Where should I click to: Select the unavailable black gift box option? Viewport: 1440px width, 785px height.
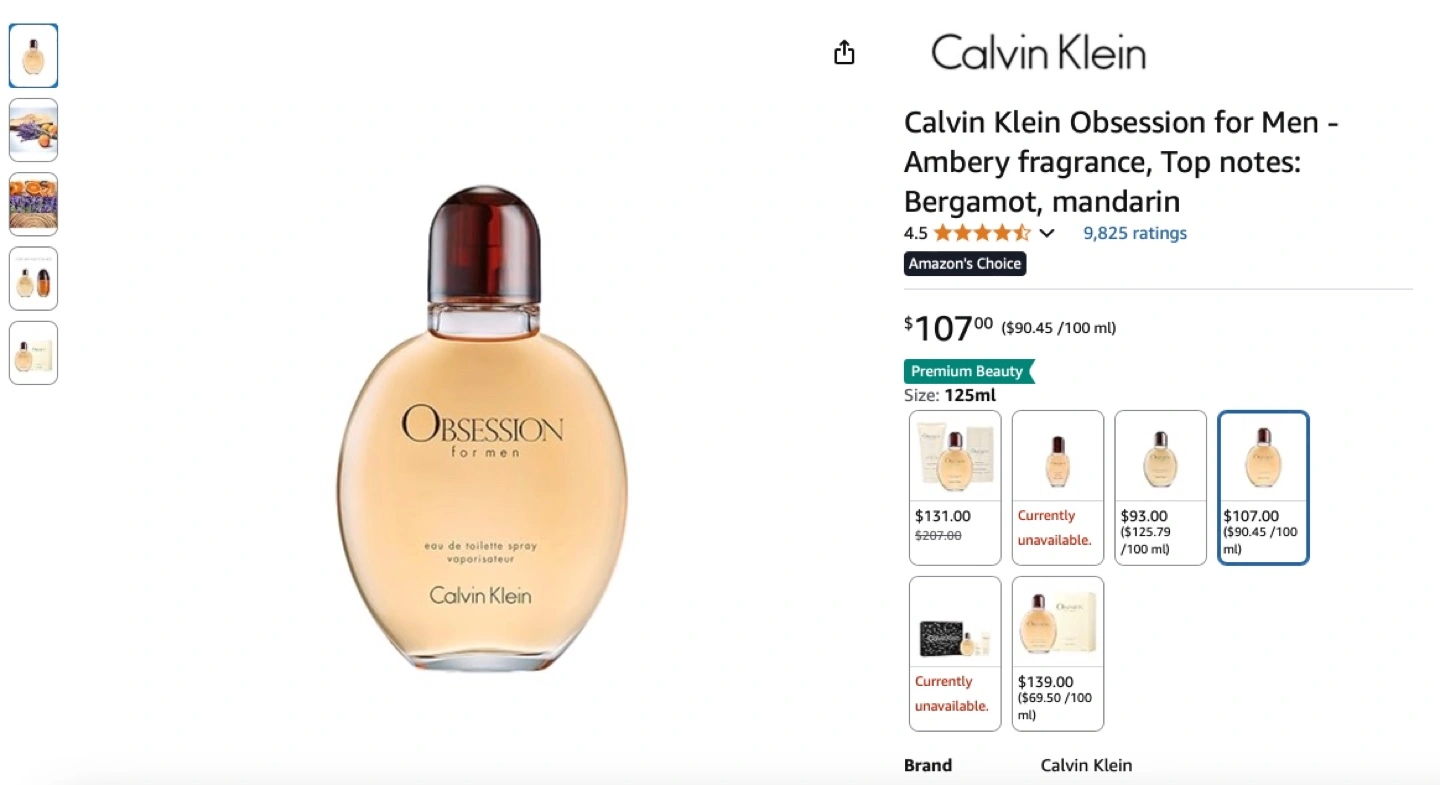click(x=955, y=654)
